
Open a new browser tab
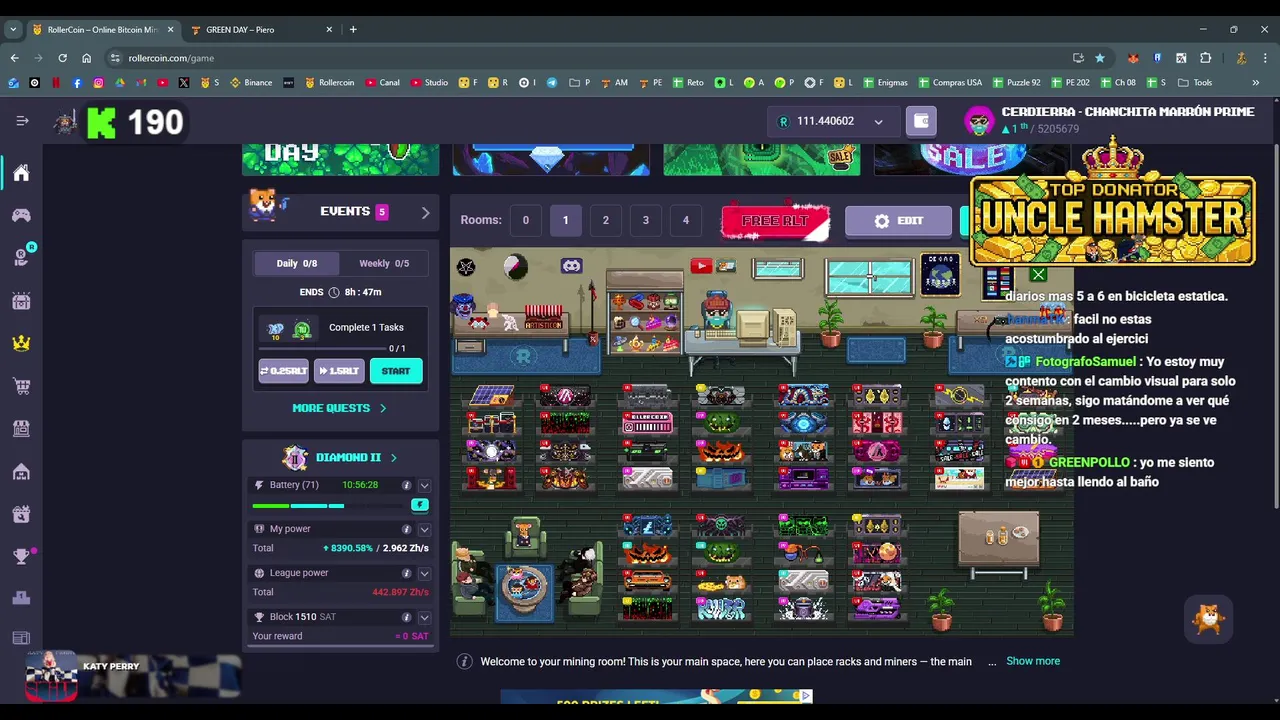353,29
